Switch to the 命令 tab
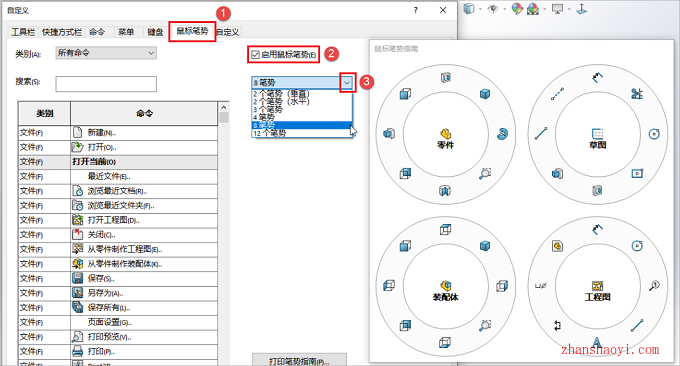The width and height of the screenshot is (680, 366). 97,32
